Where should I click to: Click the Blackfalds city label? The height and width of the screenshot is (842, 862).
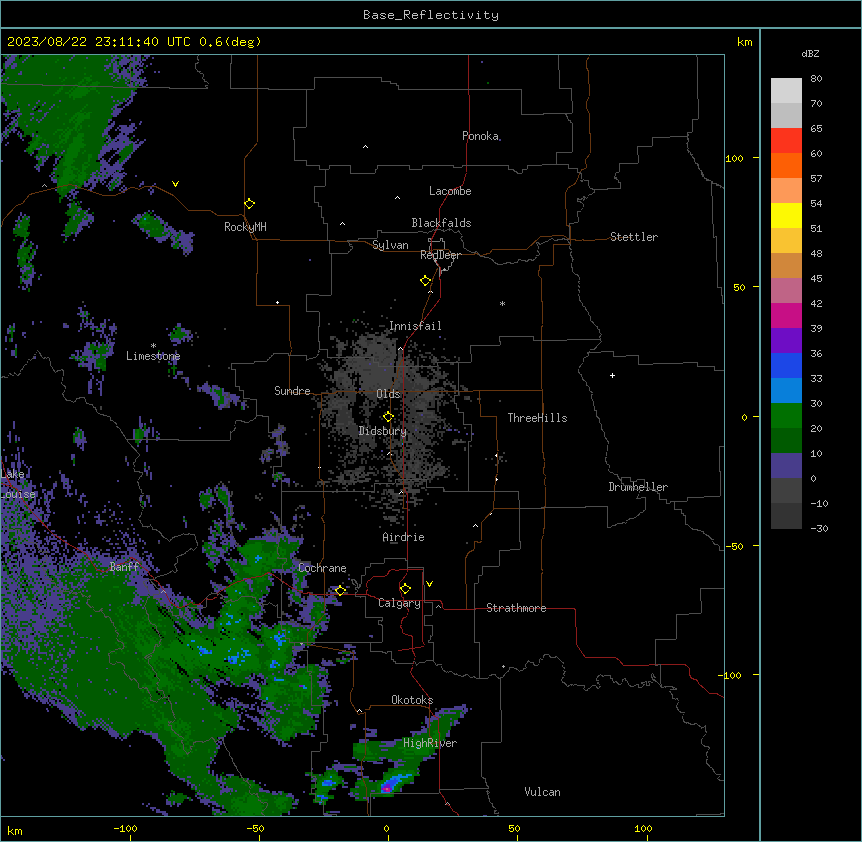click(441, 223)
